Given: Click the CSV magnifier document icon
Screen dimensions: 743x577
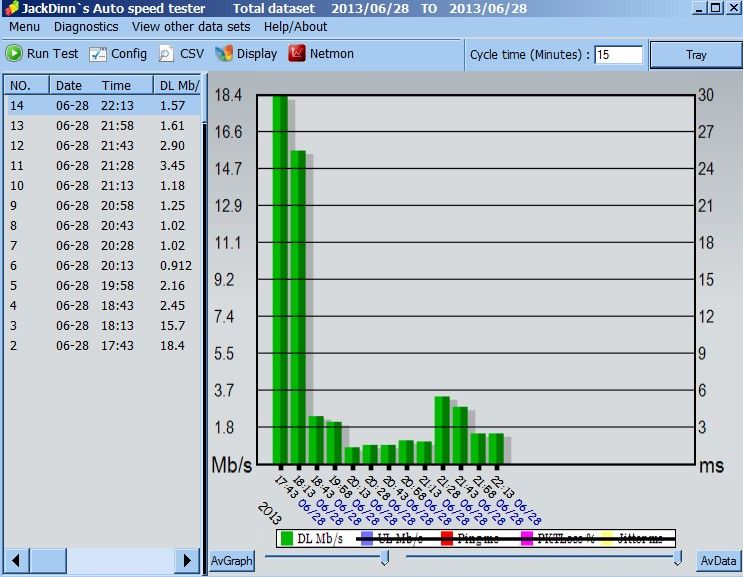Looking at the screenshot, I should pyautogui.click(x=165, y=54).
